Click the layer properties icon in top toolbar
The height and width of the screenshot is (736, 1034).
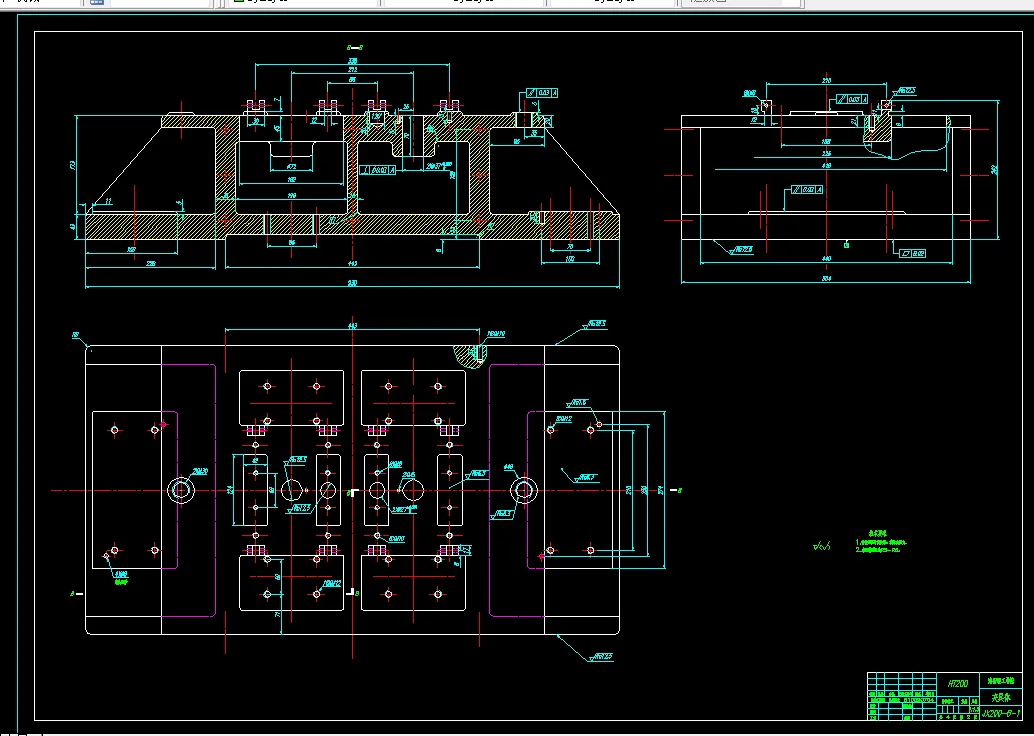pos(97,2)
